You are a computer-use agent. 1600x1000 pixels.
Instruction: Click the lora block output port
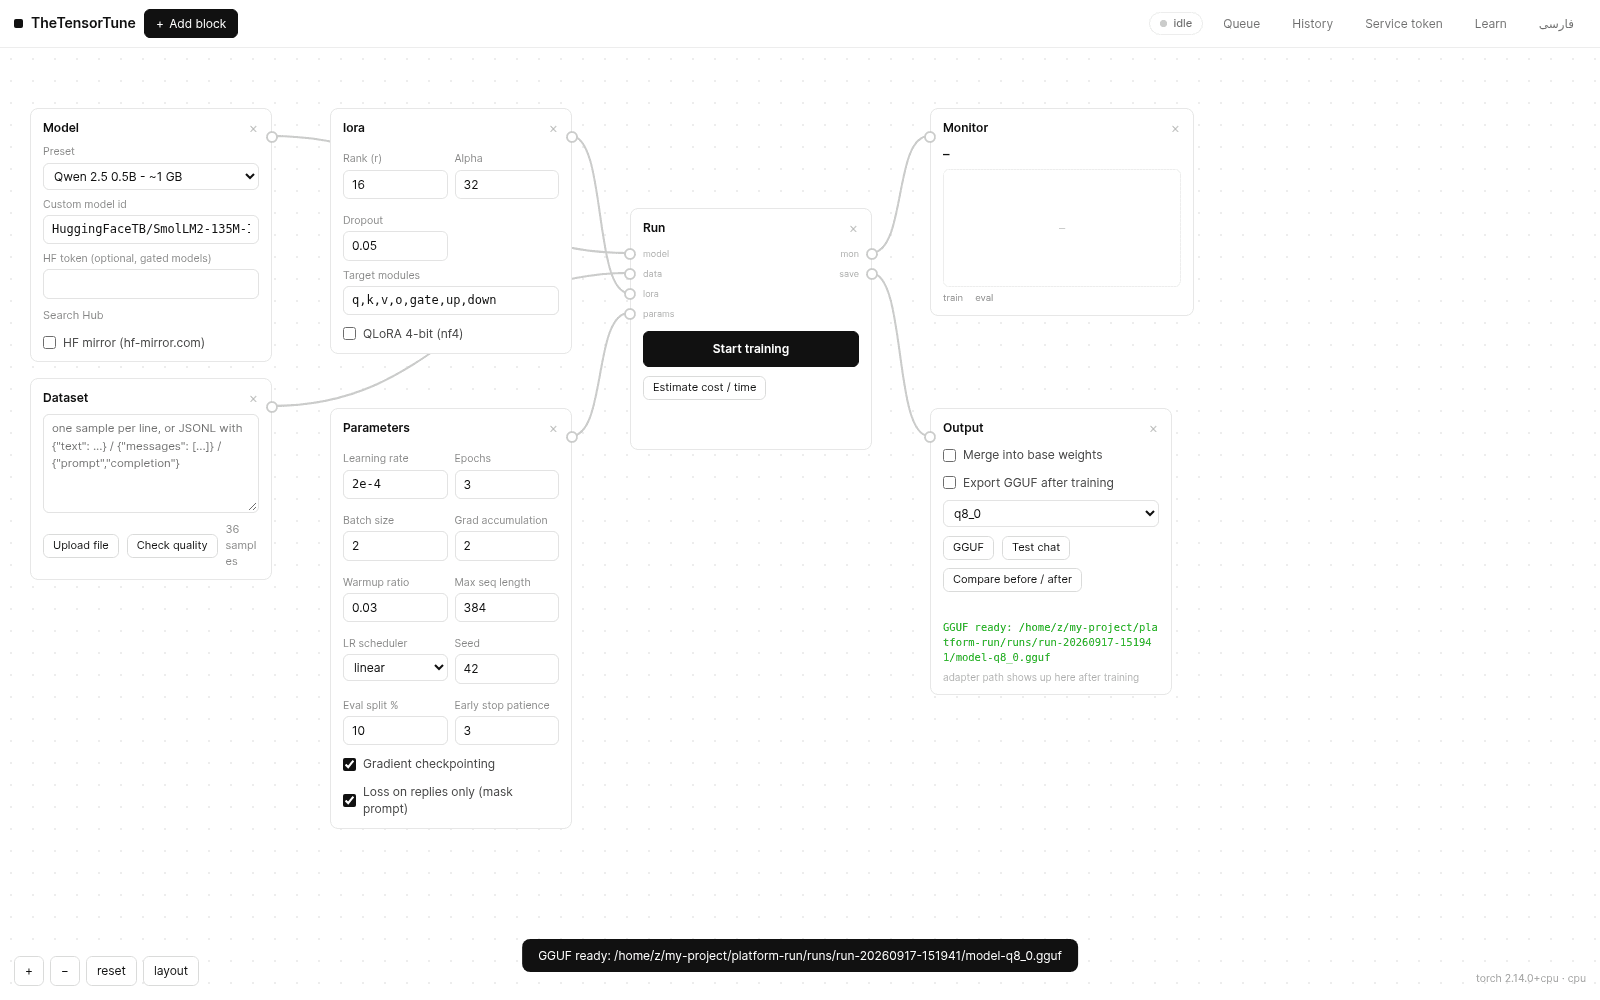pyautogui.click(x=572, y=137)
